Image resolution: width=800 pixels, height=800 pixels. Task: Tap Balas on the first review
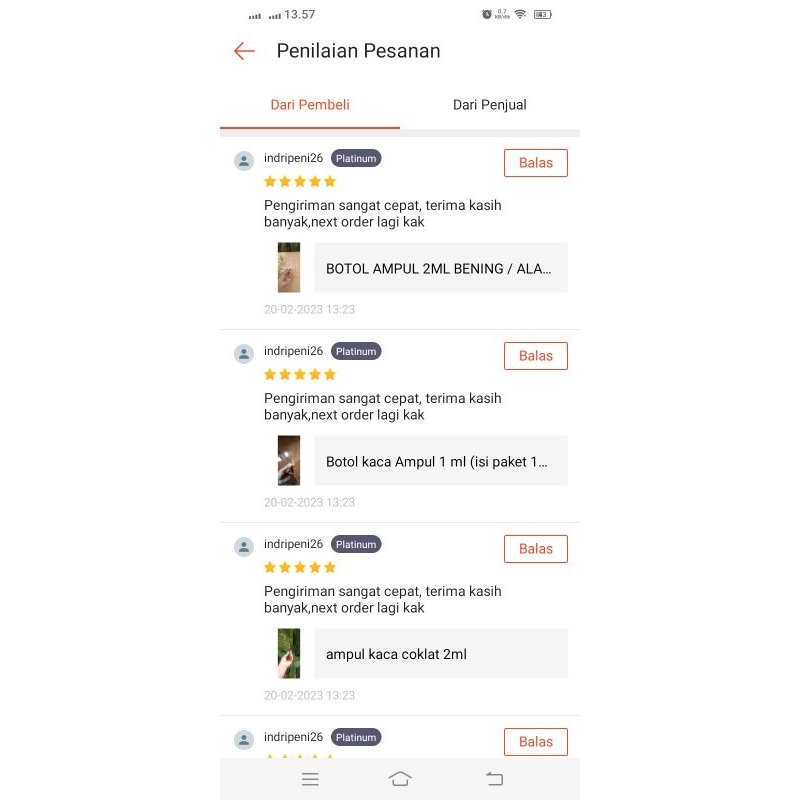click(x=535, y=163)
